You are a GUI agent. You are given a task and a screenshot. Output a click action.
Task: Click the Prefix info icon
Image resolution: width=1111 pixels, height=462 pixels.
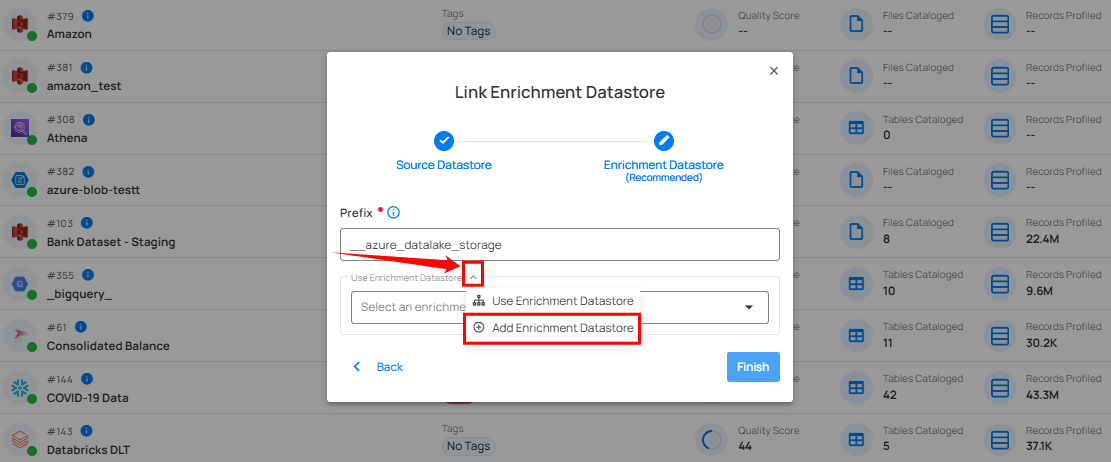click(393, 213)
